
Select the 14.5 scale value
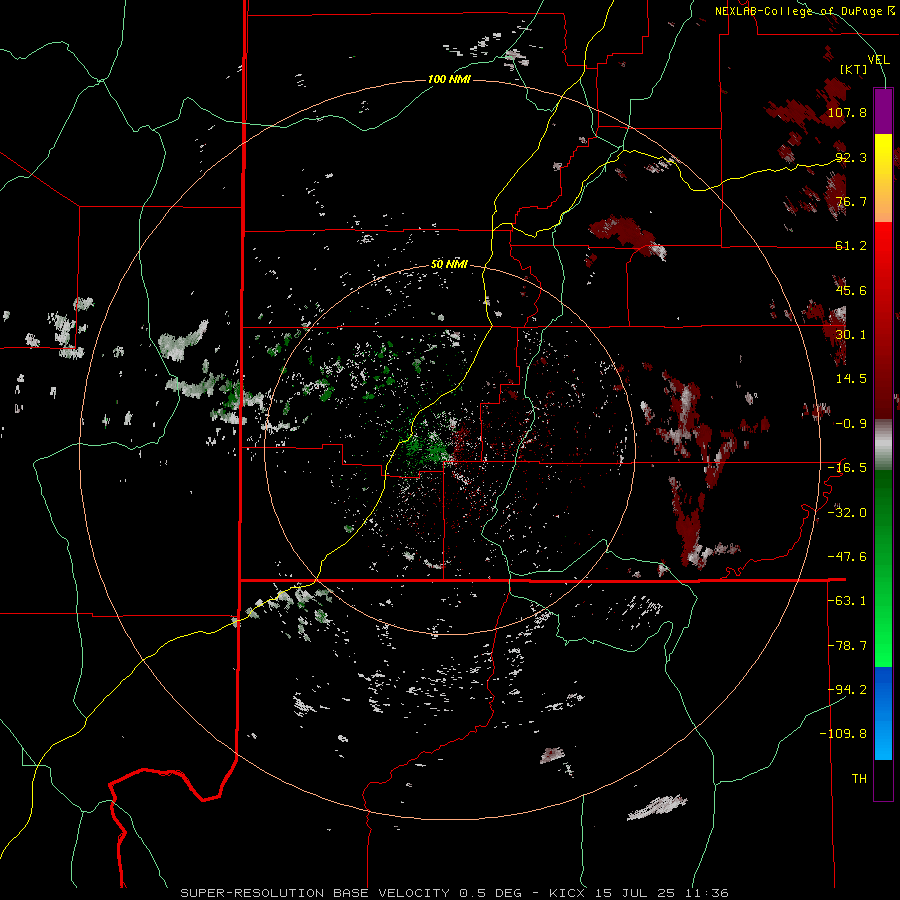(x=851, y=379)
